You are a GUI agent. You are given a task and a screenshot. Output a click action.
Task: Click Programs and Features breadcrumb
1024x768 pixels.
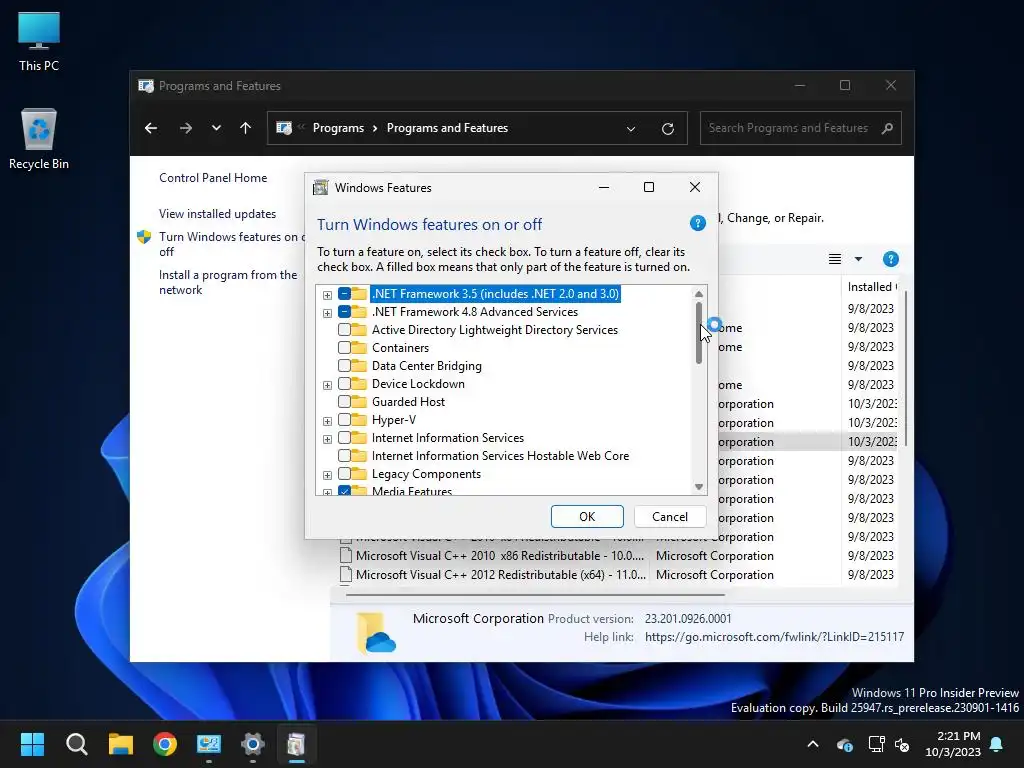click(x=447, y=128)
